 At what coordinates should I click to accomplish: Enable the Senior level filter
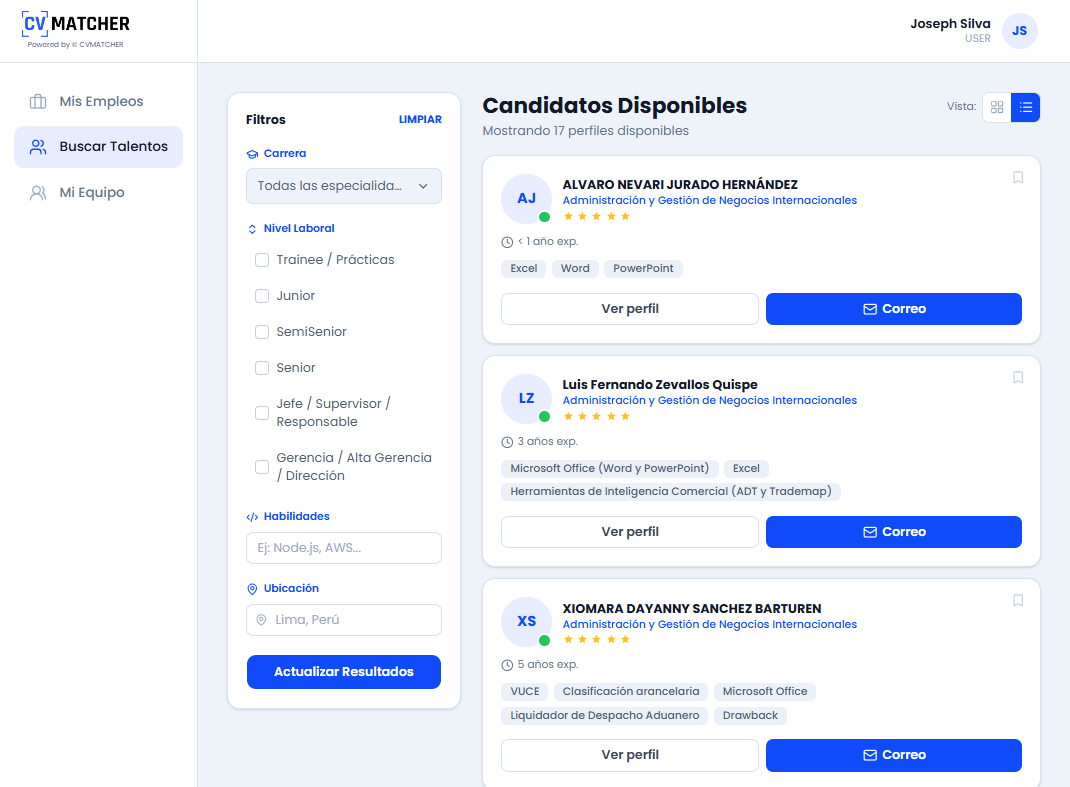[262, 368]
